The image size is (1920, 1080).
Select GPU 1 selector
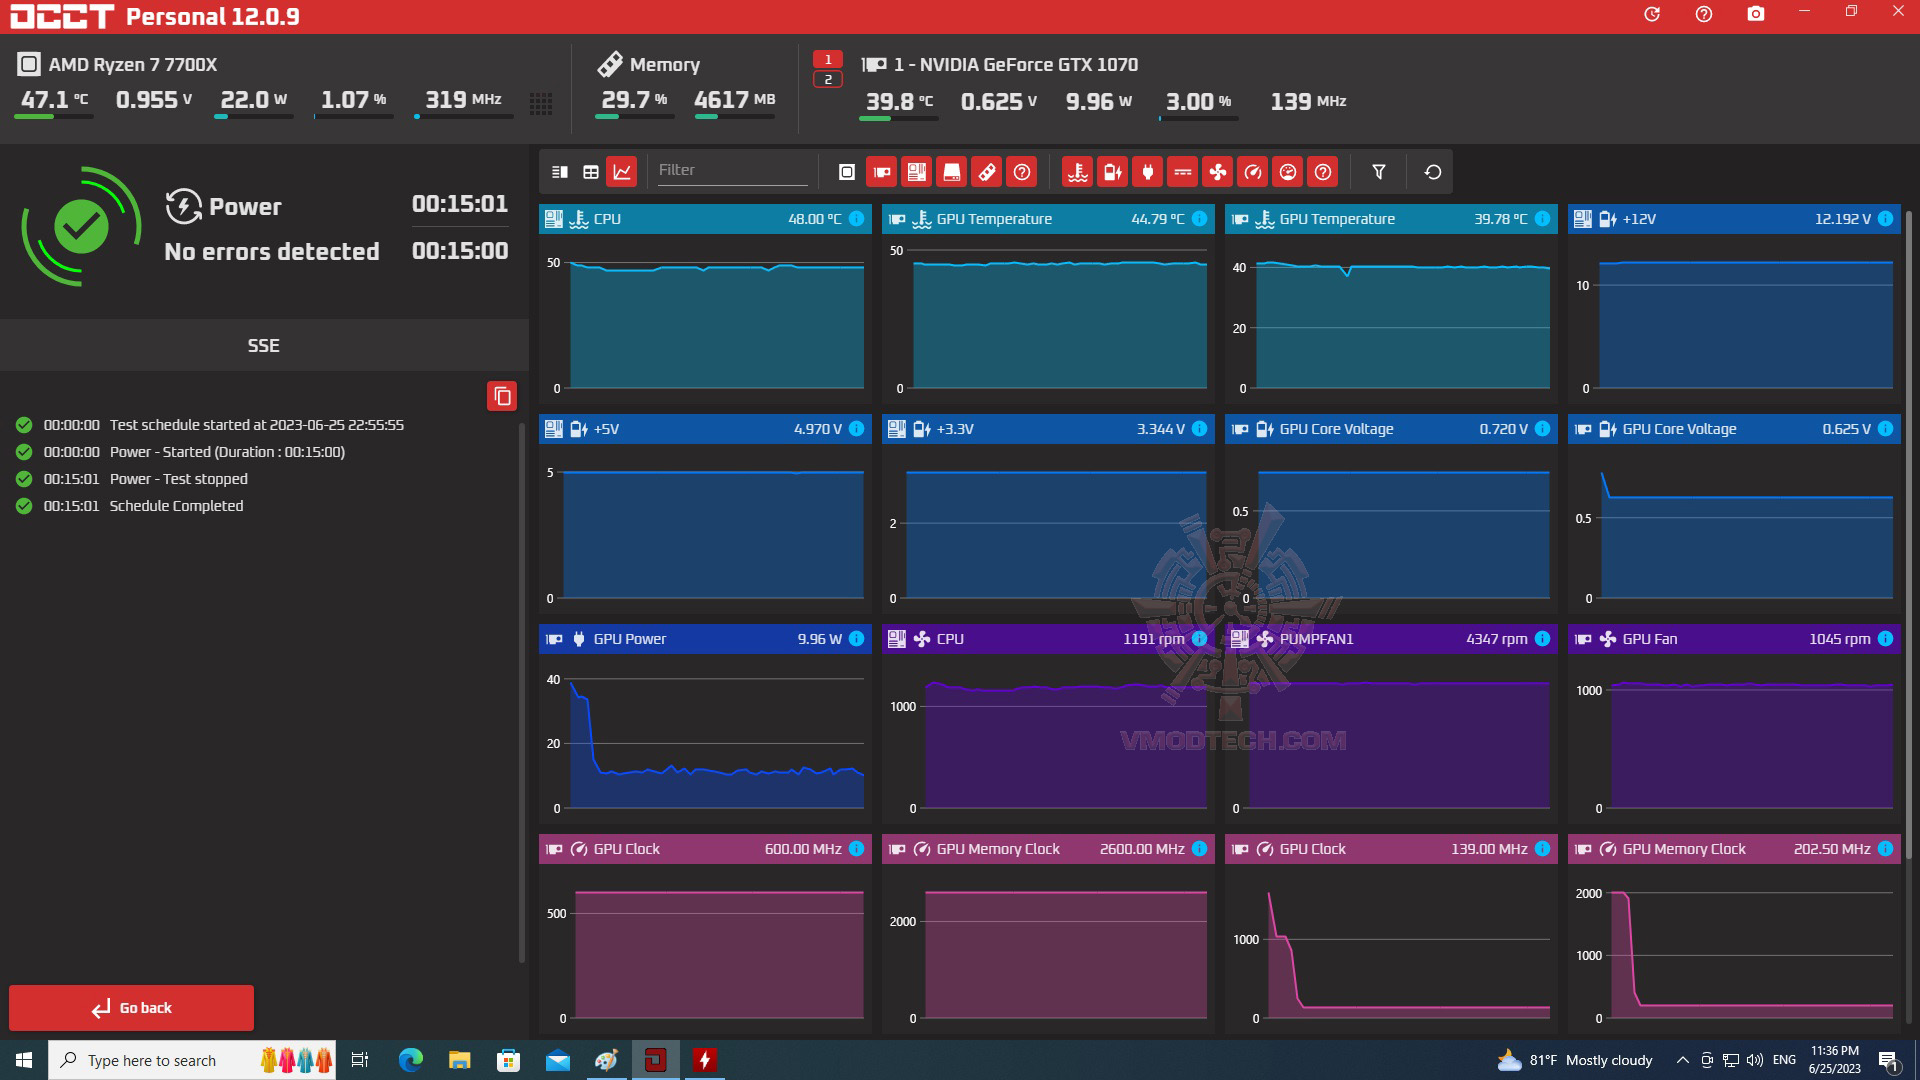tap(827, 59)
